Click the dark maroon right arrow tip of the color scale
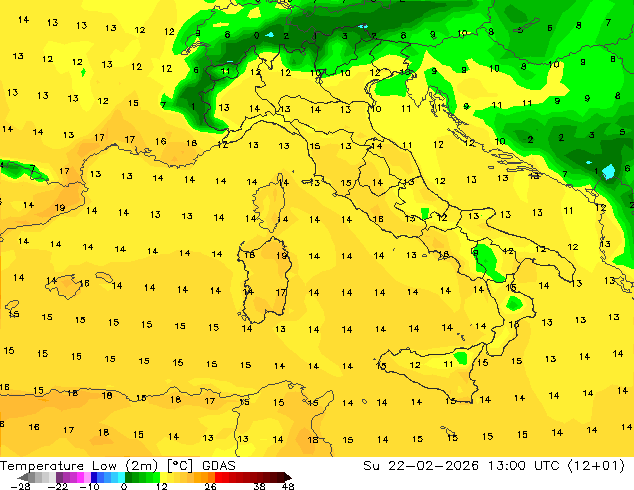The image size is (634, 490). point(288,477)
